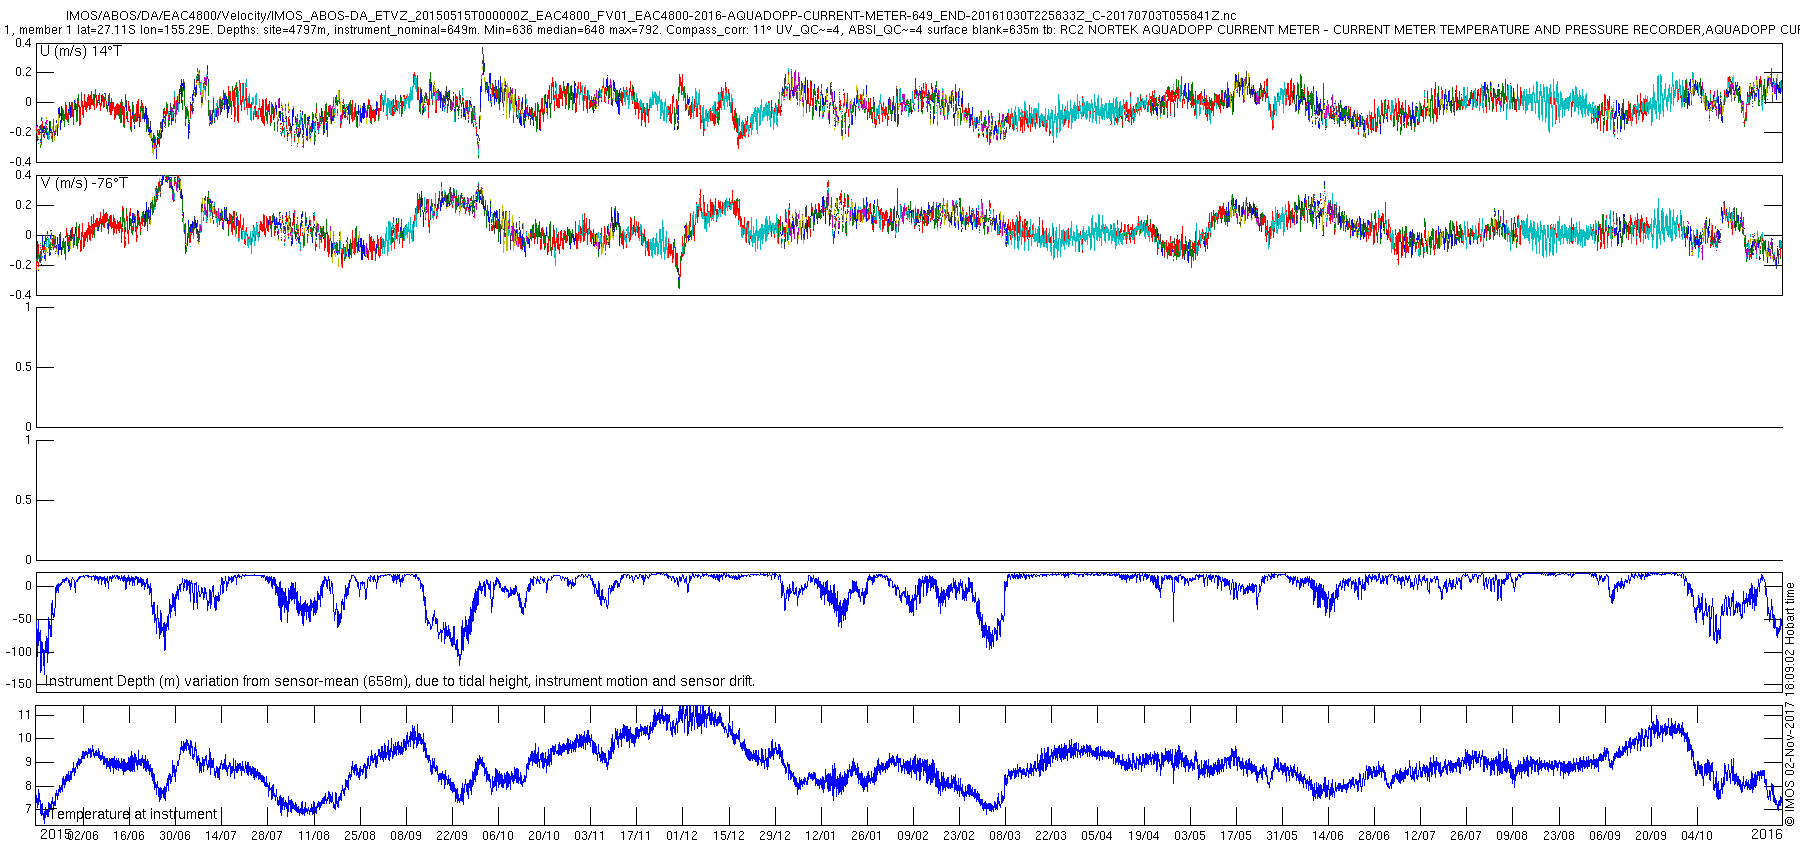Click the '9' tick on temperature axis
Image resolution: width=1800 pixels, height=850 pixels.
click(30, 762)
